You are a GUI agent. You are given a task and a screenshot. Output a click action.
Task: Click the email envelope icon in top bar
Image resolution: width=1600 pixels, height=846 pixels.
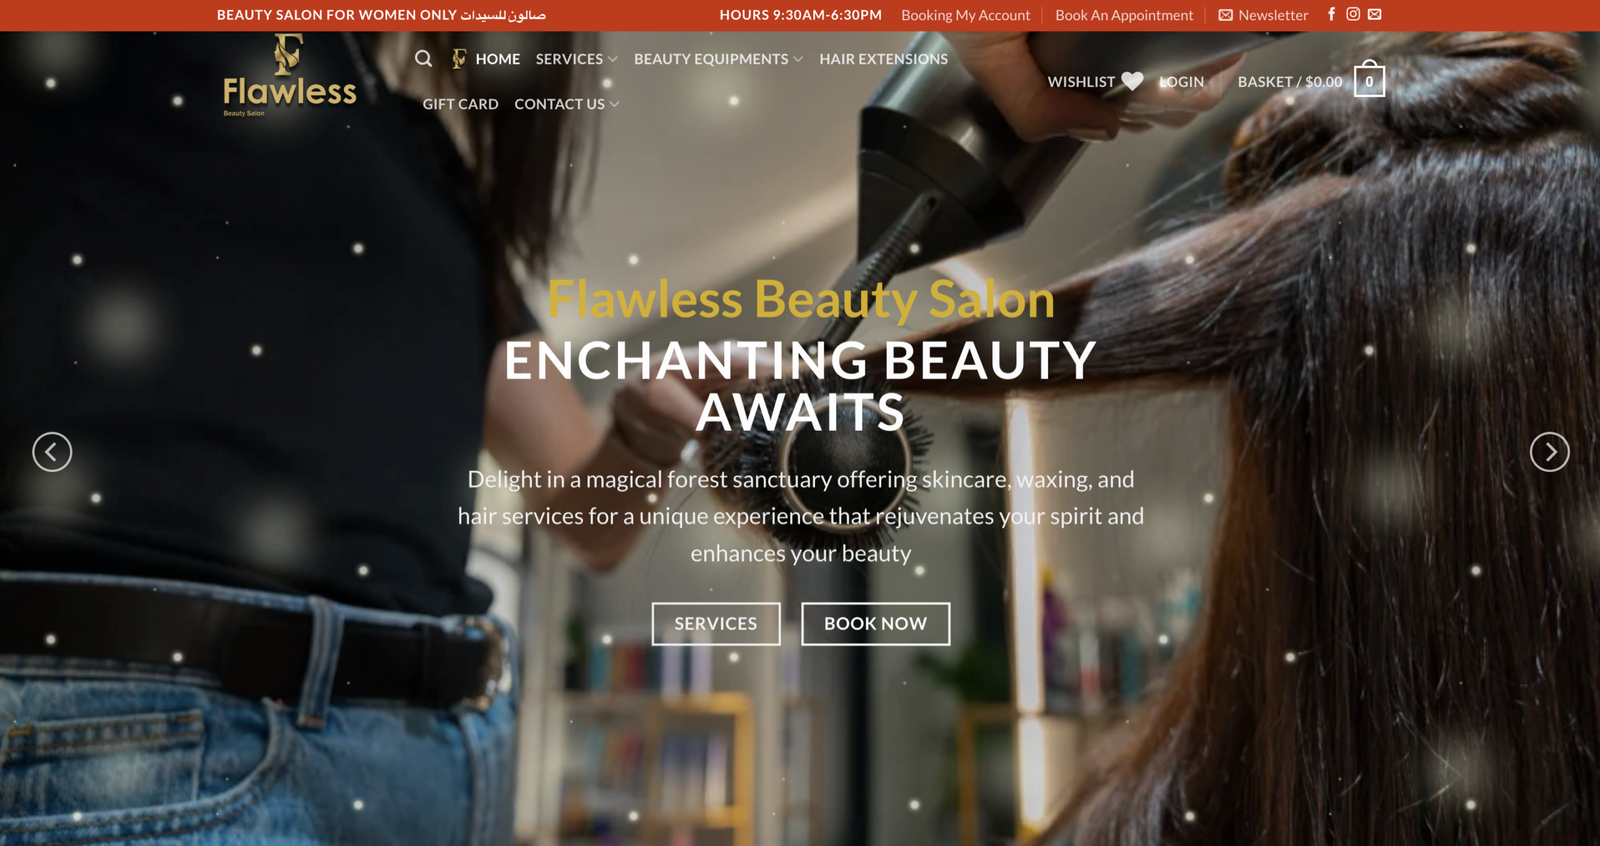coord(1375,14)
